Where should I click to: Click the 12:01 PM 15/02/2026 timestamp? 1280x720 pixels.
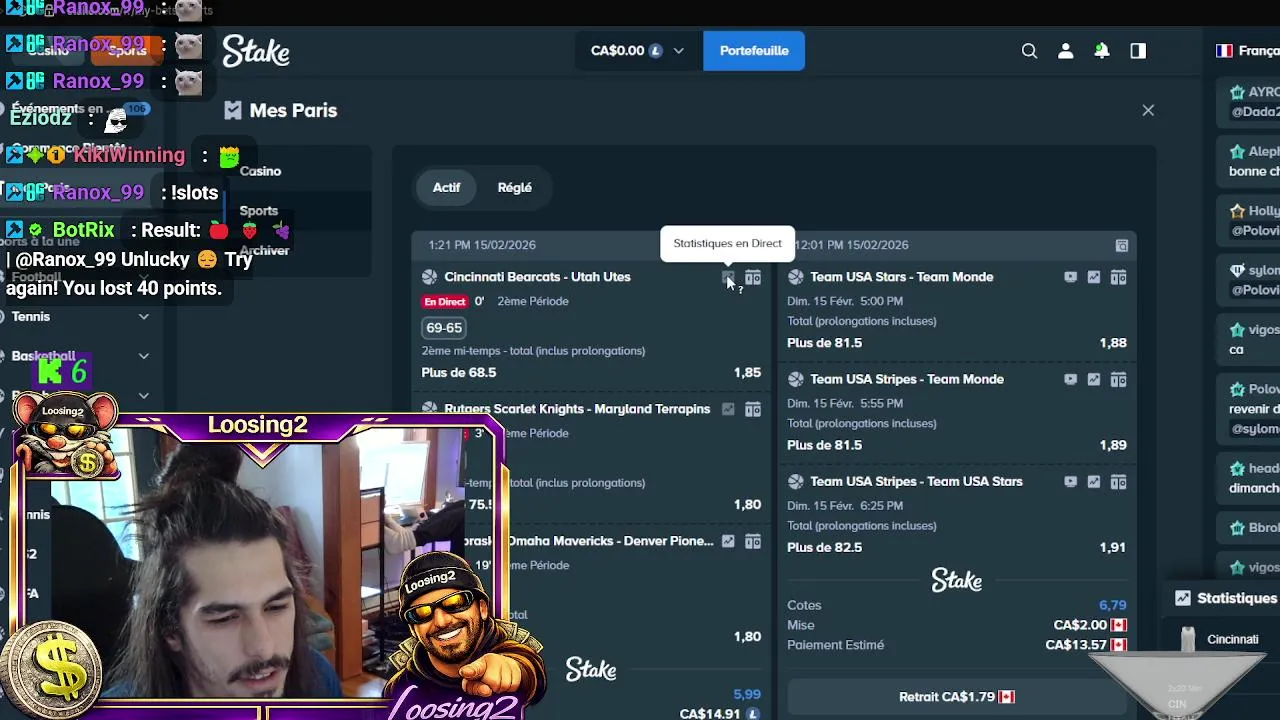852,245
